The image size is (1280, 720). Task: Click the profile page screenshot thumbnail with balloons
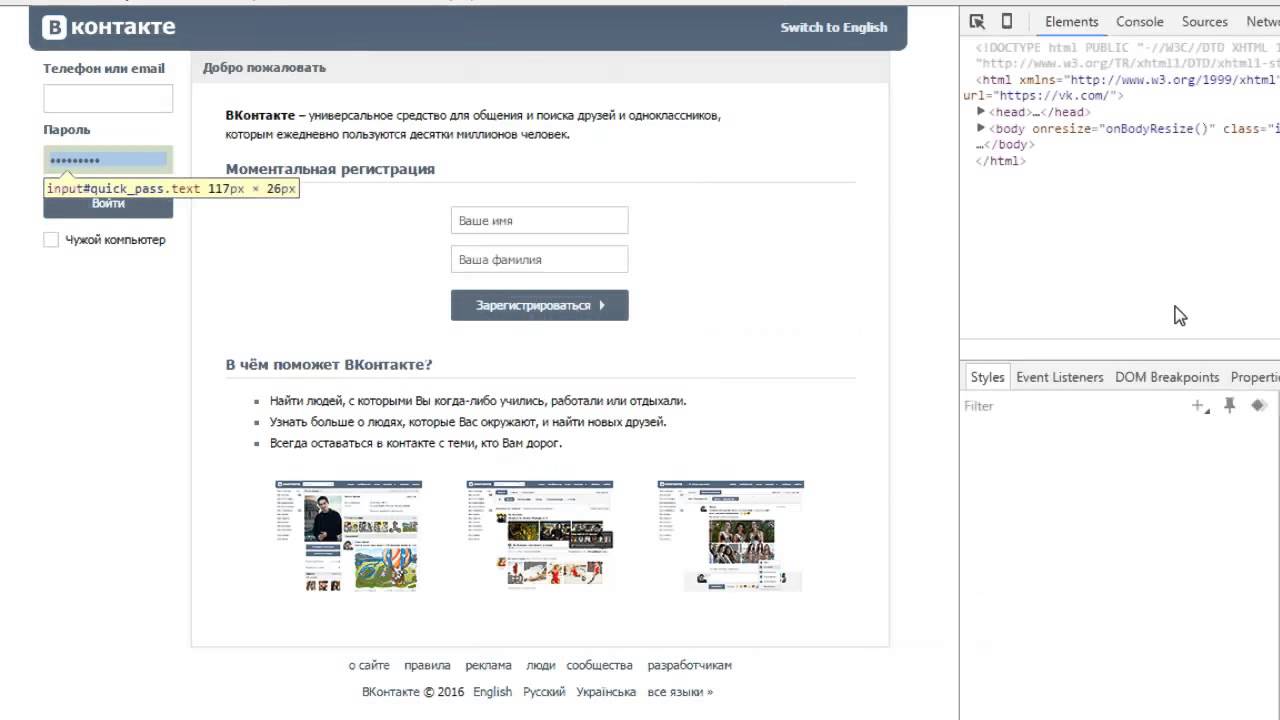tap(348, 535)
